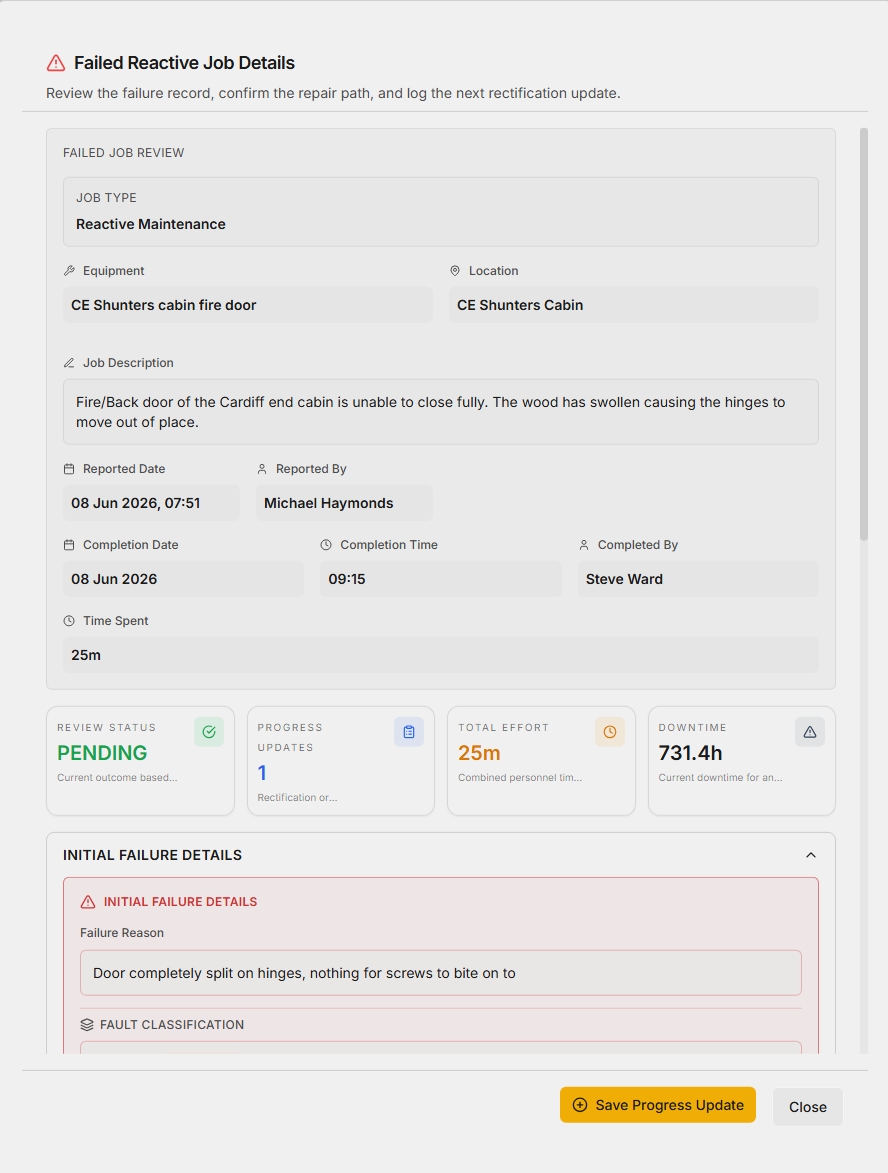Click the Reported Date value 08 Jun 2026, 07:51

151,503
